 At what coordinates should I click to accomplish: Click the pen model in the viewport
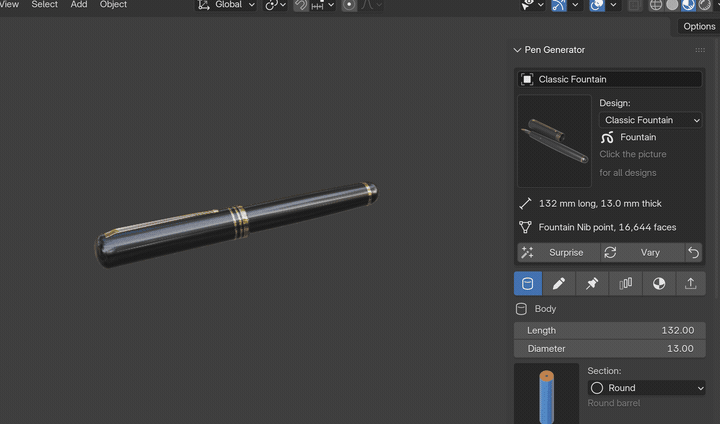coord(236,224)
